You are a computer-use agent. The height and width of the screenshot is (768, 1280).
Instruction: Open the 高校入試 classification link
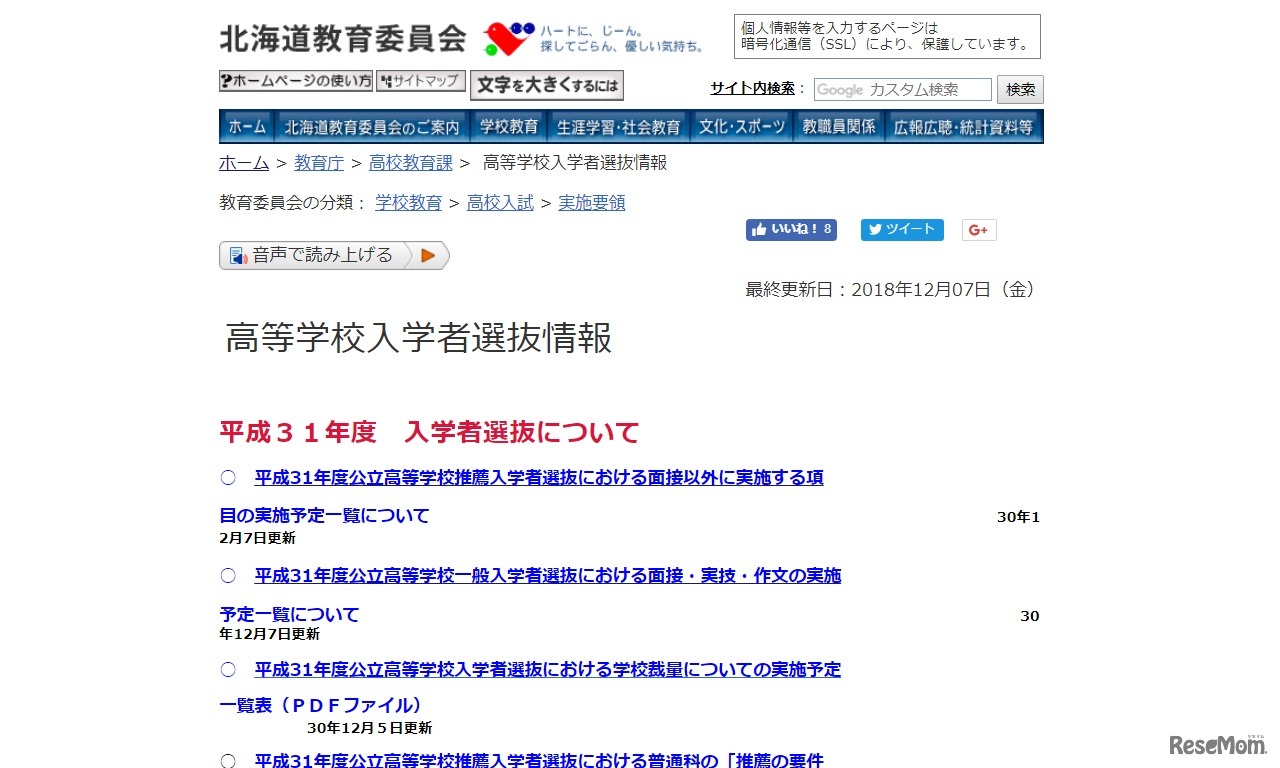500,203
